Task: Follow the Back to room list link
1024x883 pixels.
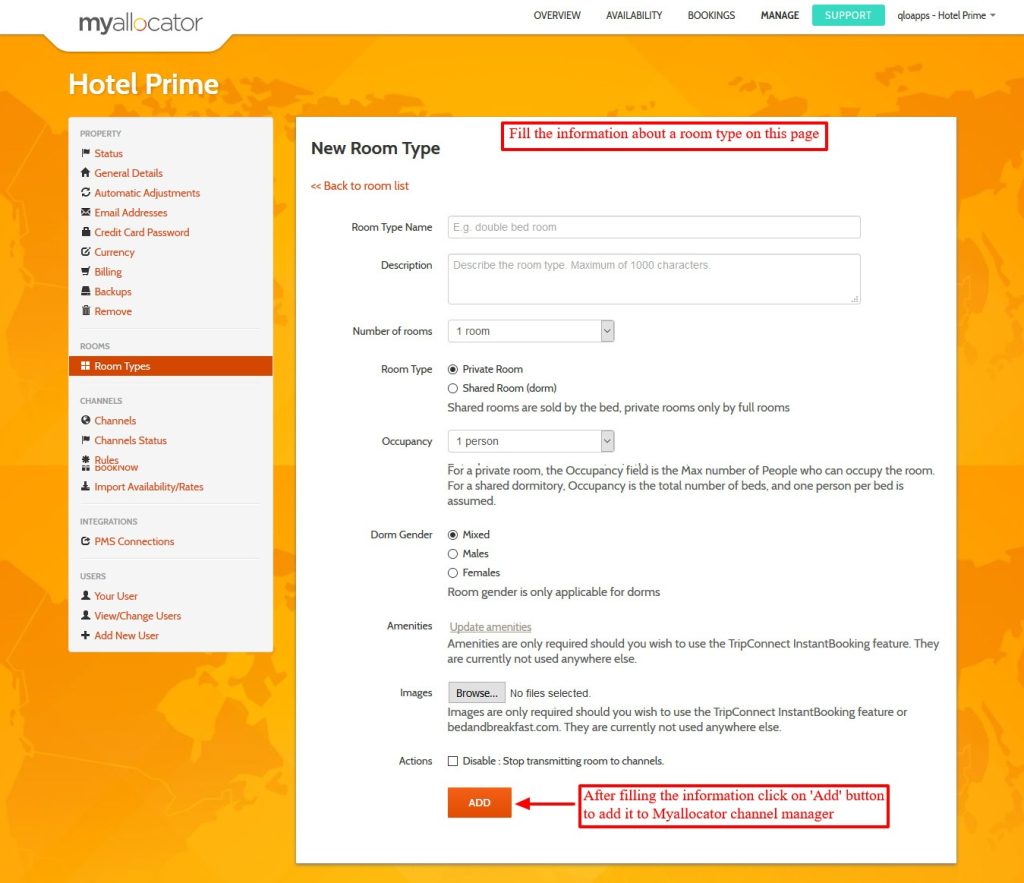Action: pos(360,186)
